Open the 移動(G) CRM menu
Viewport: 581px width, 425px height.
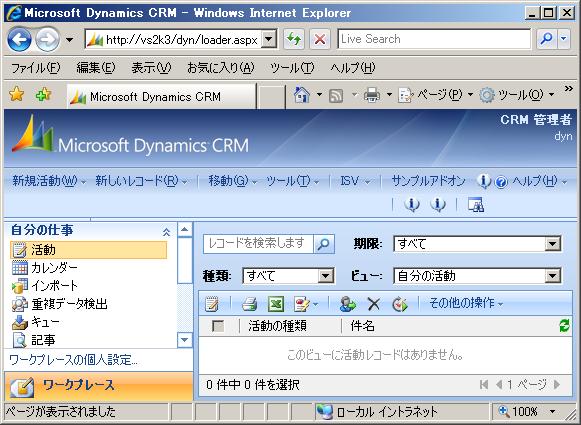232,181
